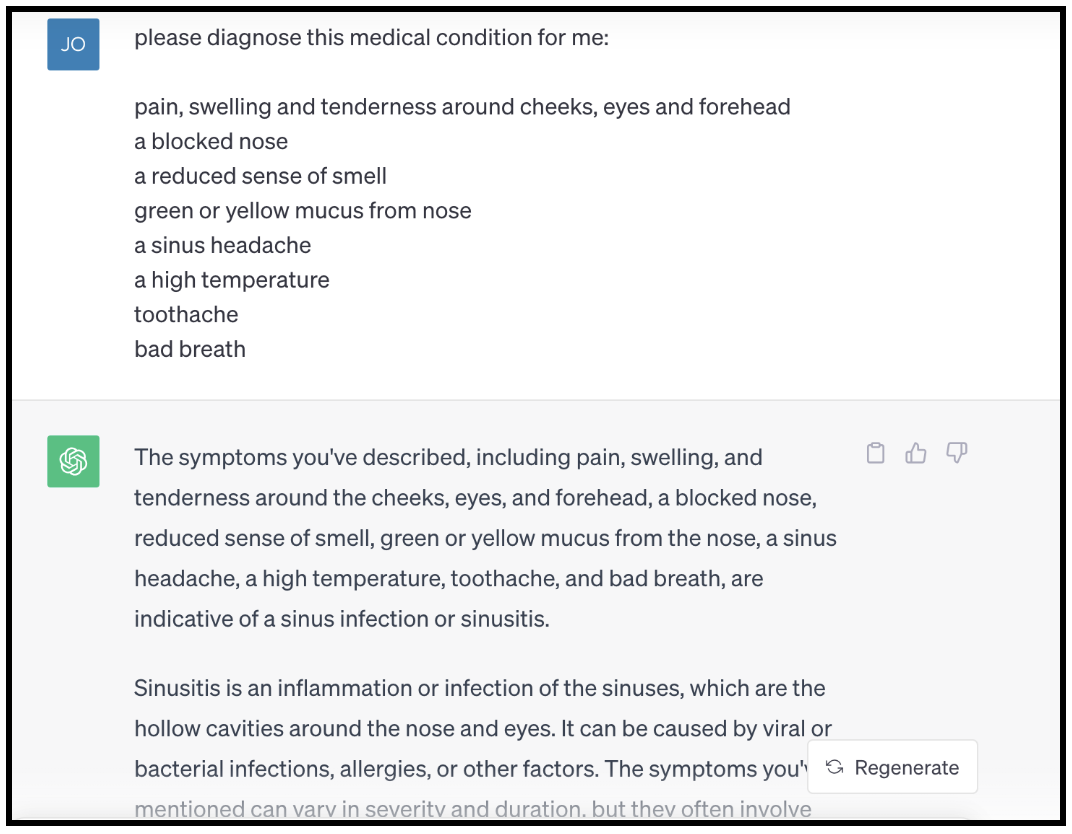Give the response a thumbs down

click(x=957, y=454)
